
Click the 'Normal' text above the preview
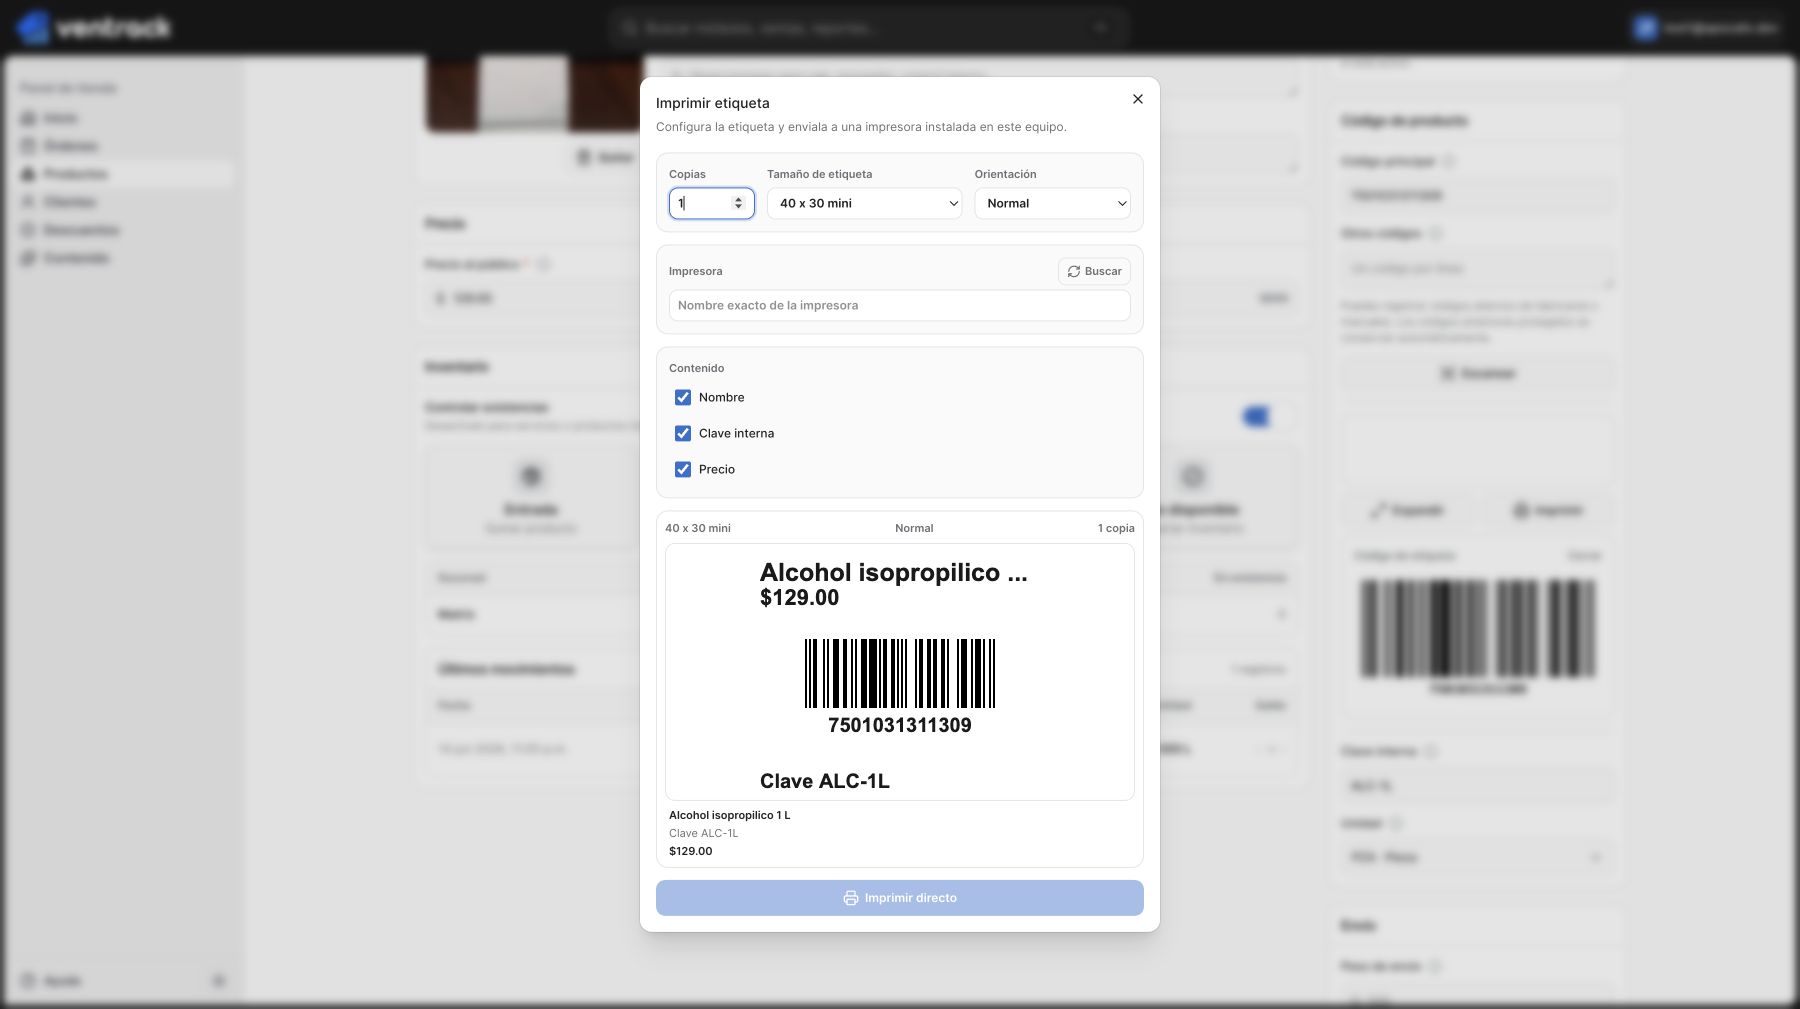click(914, 528)
